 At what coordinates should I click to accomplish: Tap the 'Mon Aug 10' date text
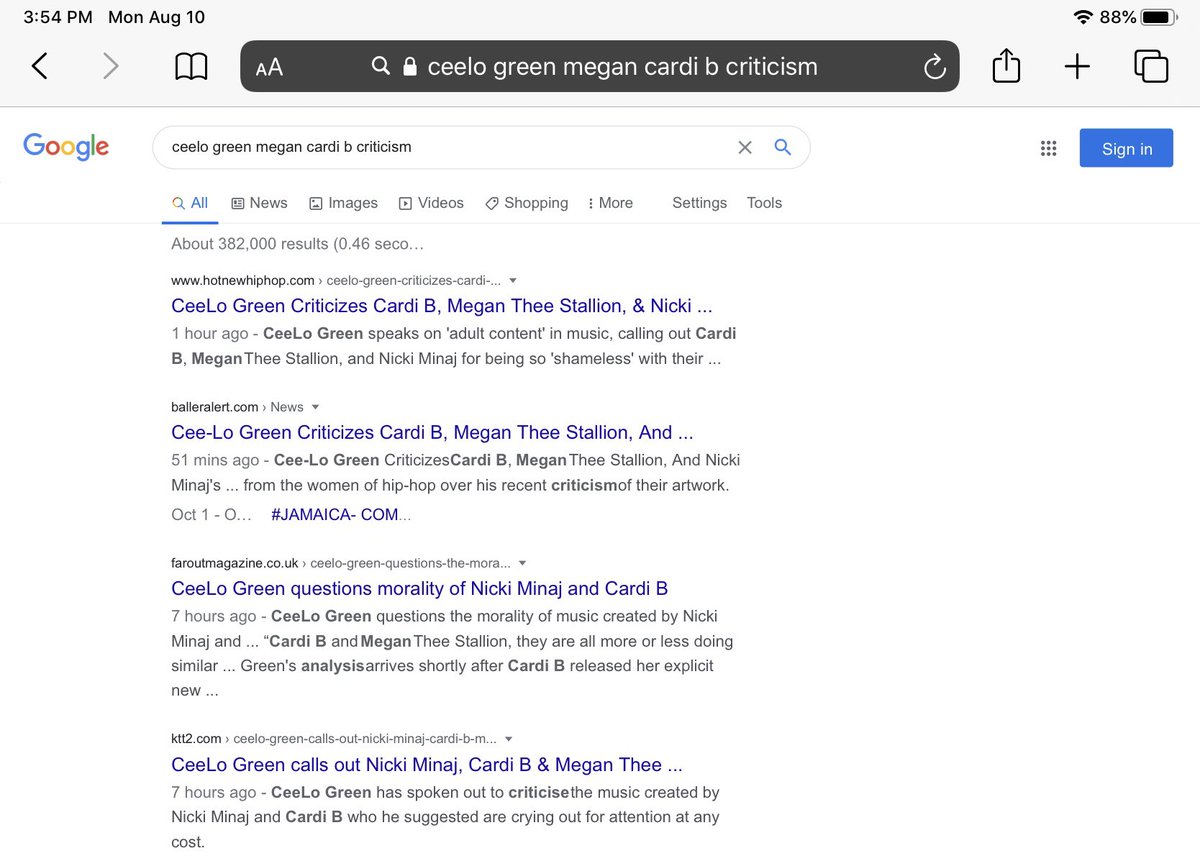point(156,17)
